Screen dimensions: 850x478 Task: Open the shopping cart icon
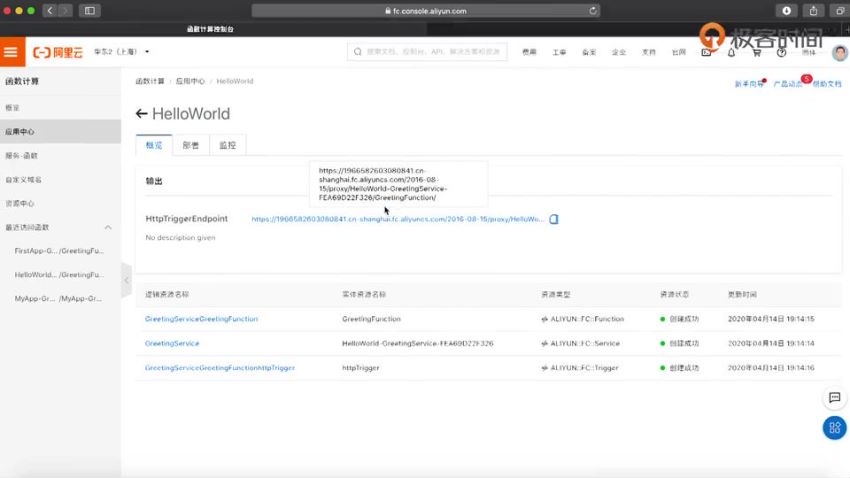[x=756, y=53]
